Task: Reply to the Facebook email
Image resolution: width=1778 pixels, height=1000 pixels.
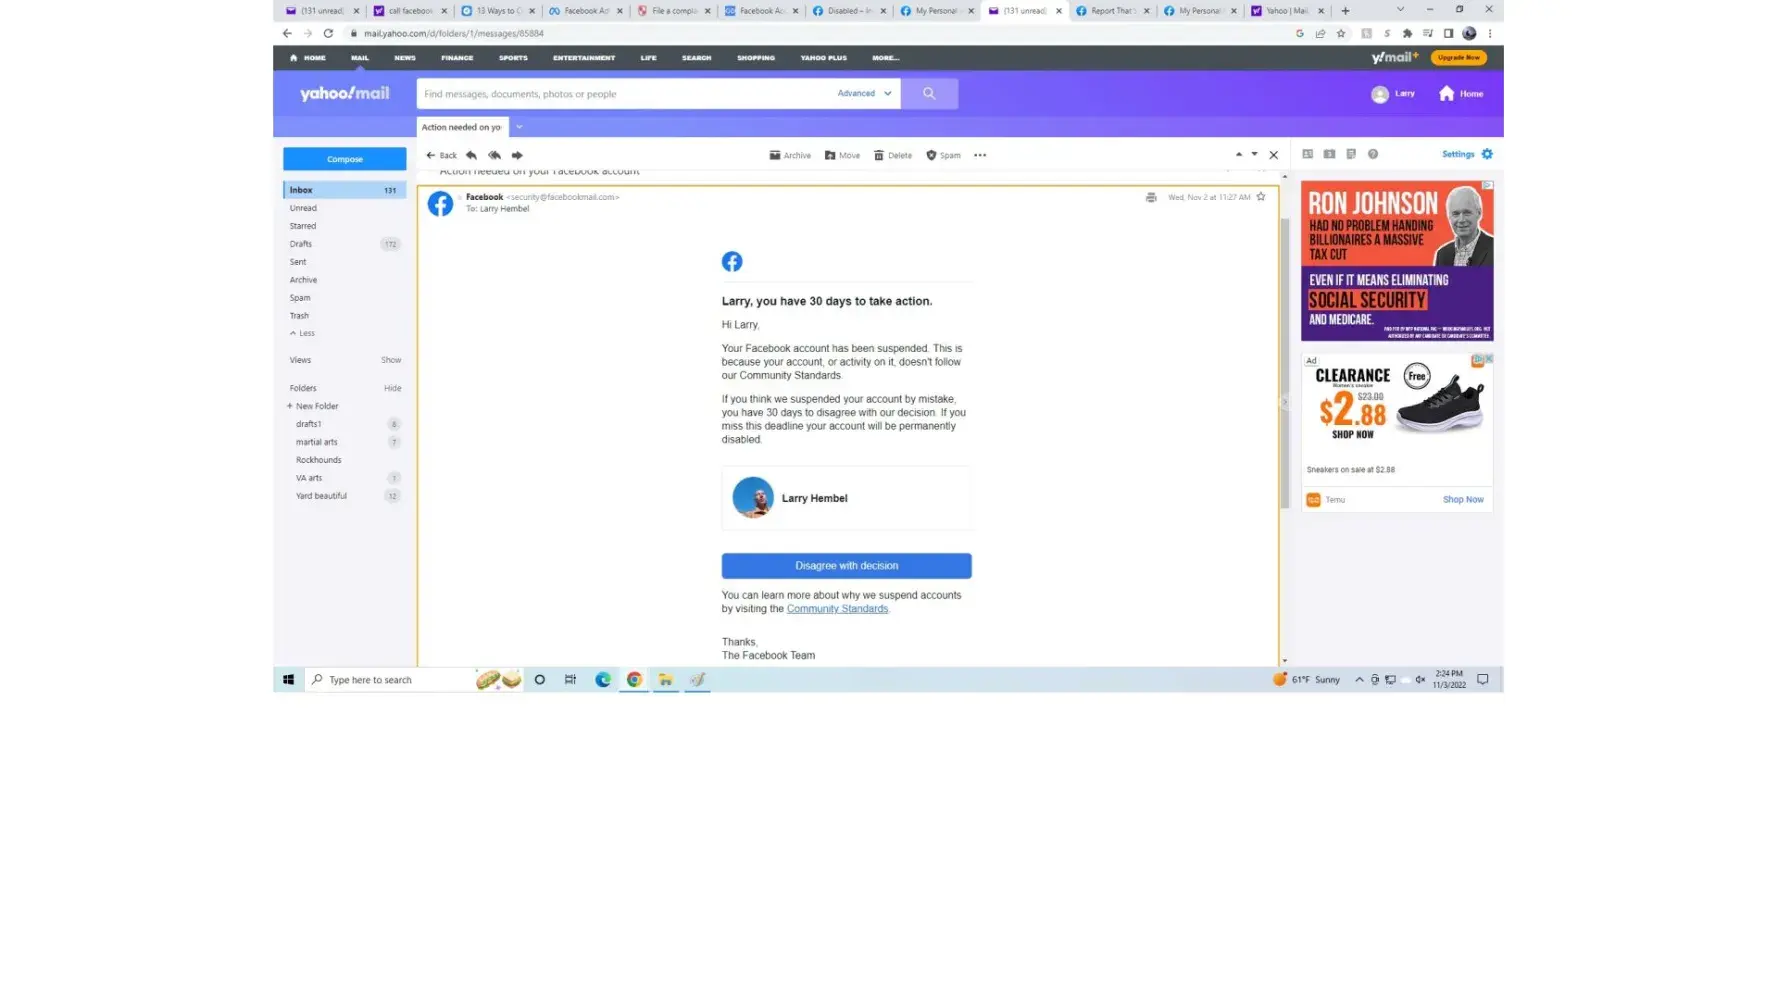Action: pyautogui.click(x=471, y=155)
